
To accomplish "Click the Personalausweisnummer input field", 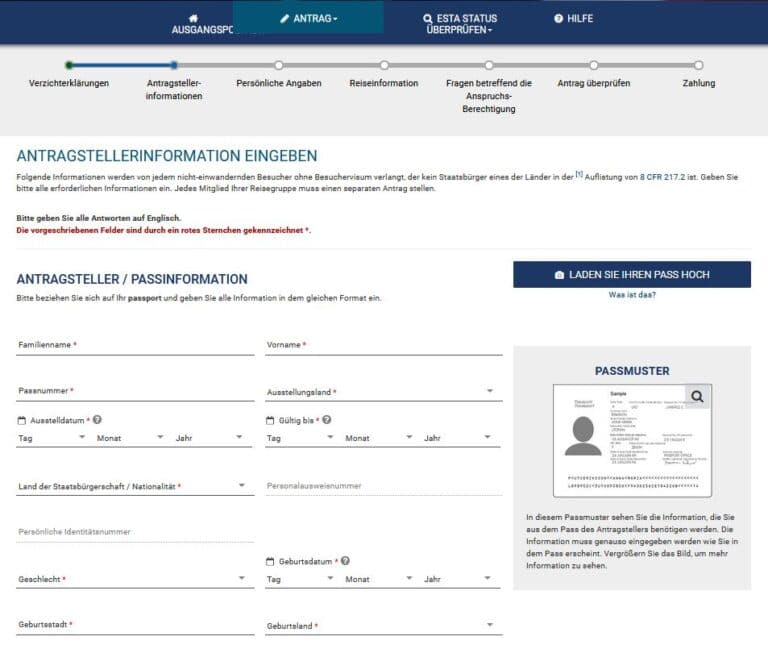I will point(384,486).
